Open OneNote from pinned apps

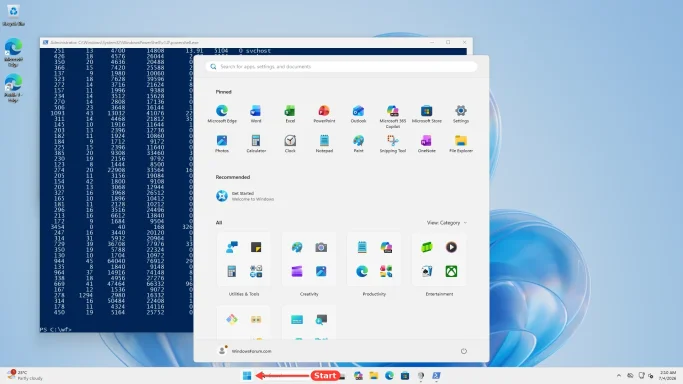pos(426,143)
